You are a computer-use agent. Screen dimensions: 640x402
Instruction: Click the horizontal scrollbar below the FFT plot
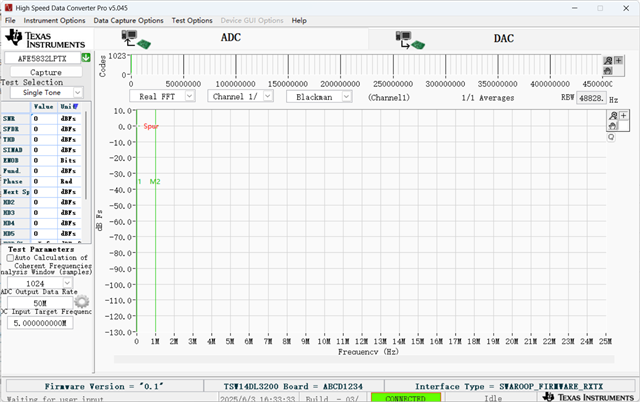[364, 359]
